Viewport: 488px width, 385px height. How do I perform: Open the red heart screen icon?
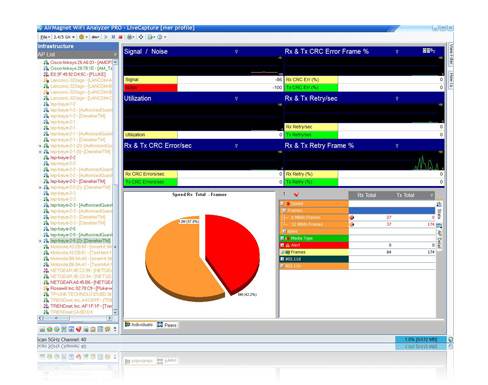click(79, 329)
